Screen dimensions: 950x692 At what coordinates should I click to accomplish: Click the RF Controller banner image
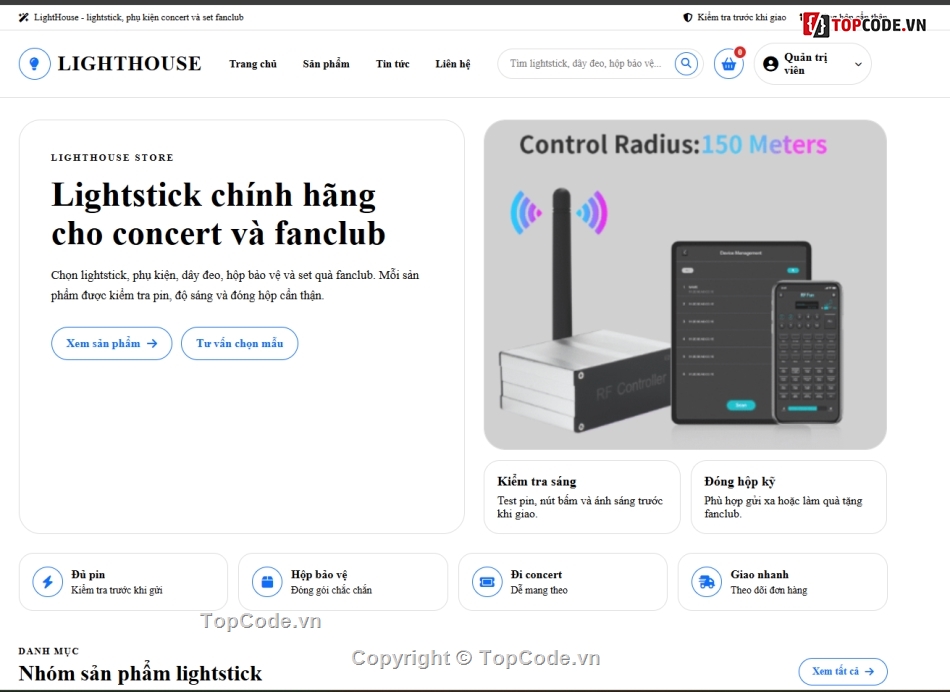coord(685,285)
